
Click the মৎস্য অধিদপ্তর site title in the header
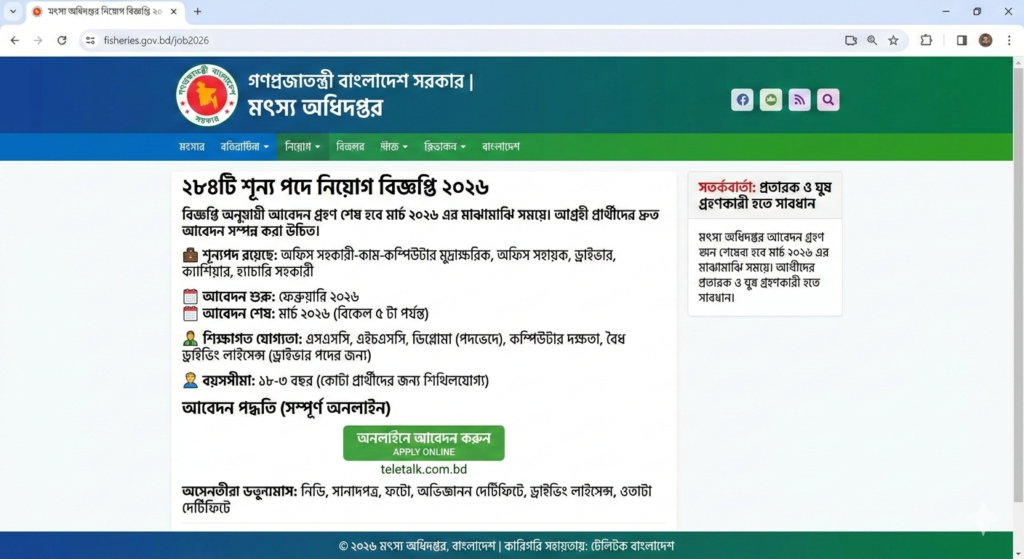[x=315, y=107]
